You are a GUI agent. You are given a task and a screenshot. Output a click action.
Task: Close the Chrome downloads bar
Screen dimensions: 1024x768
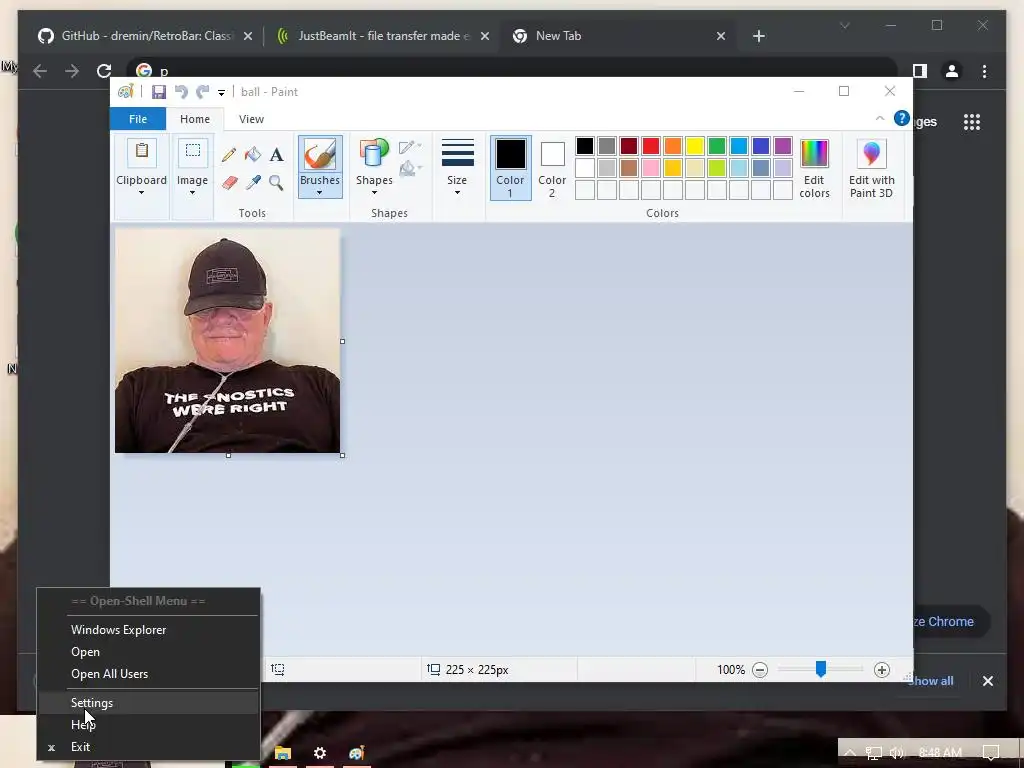(987, 680)
